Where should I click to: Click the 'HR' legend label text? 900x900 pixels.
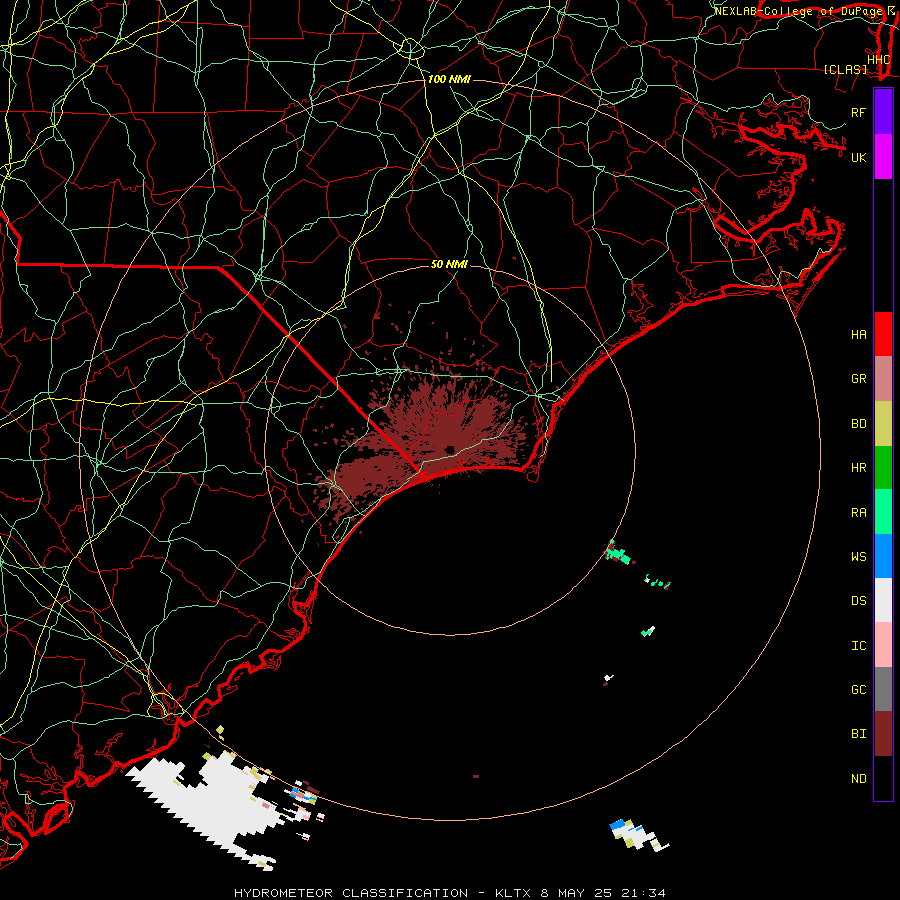(x=859, y=468)
